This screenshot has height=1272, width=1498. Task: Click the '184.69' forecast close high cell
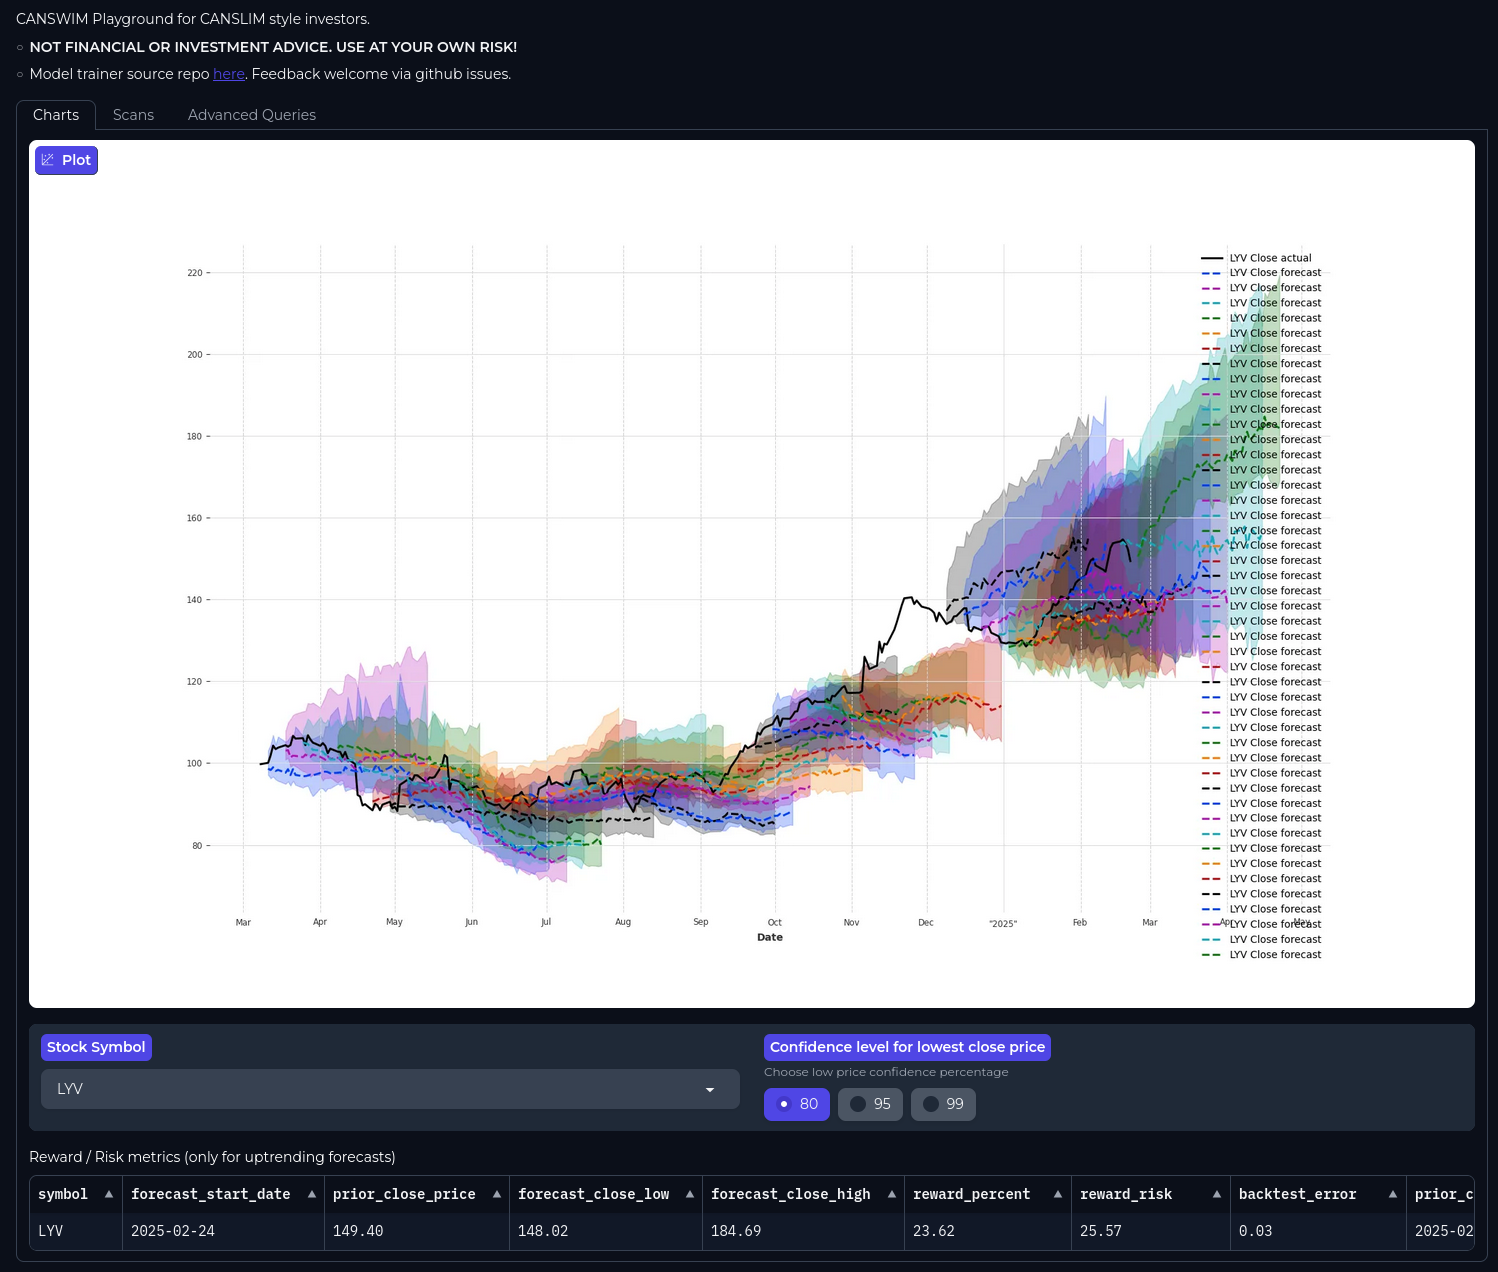(x=803, y=1231)
